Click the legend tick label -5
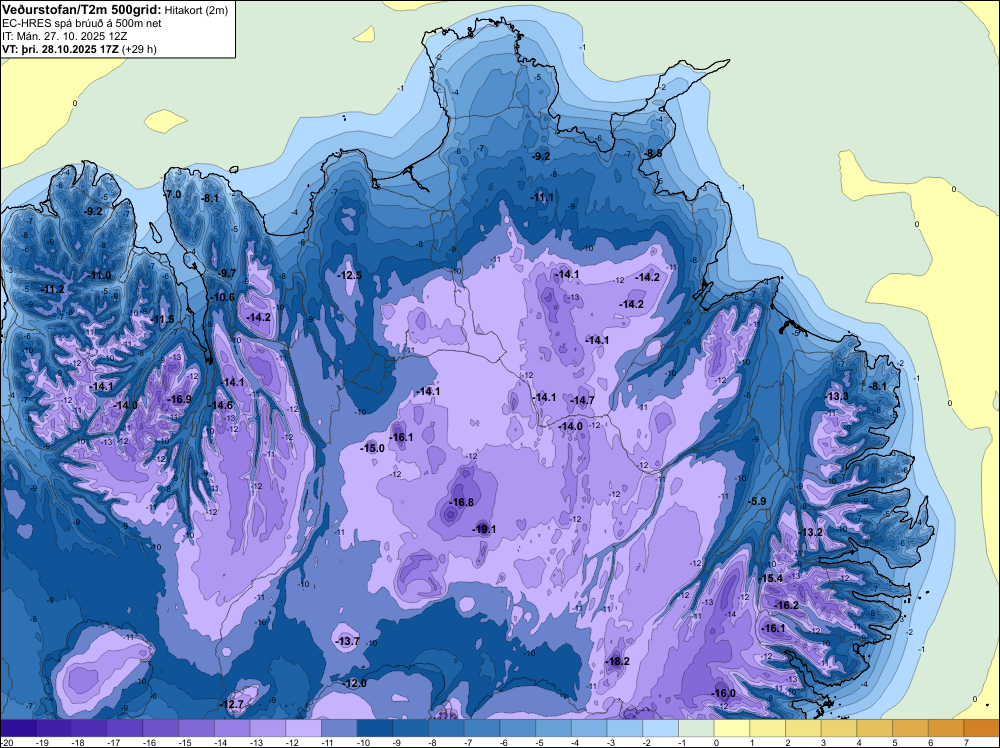Screen dimensions: 1000x748 click(538, 742)
